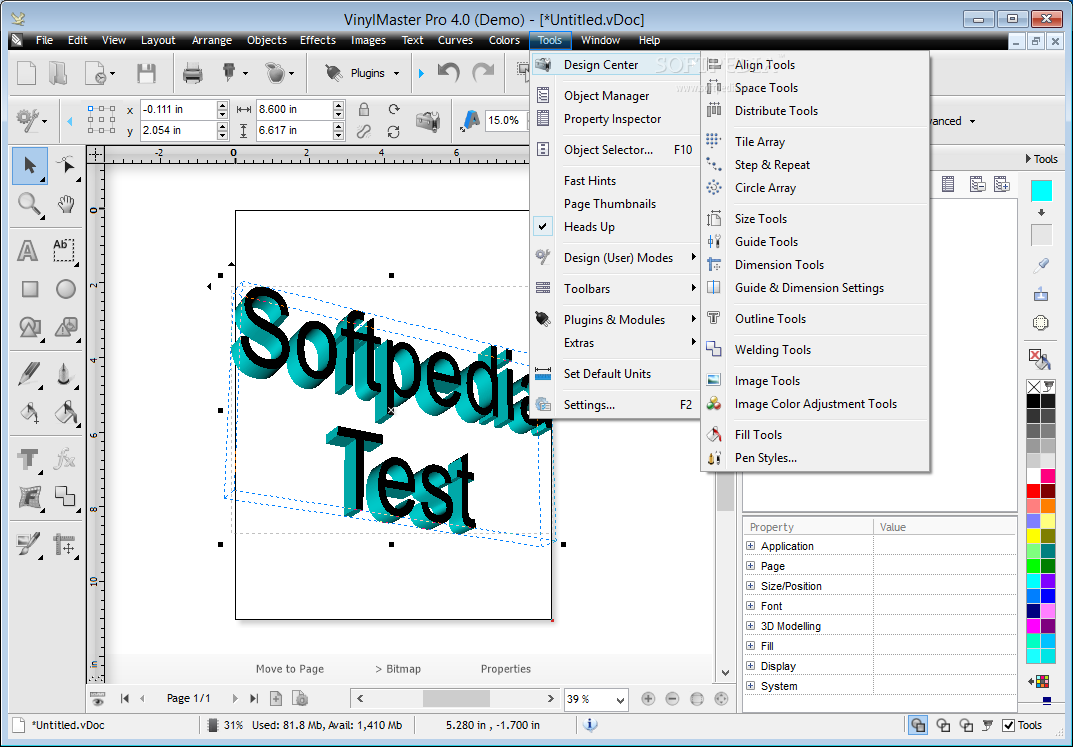
Task: Select the arrow Selection tool
Action: [29, 166]
